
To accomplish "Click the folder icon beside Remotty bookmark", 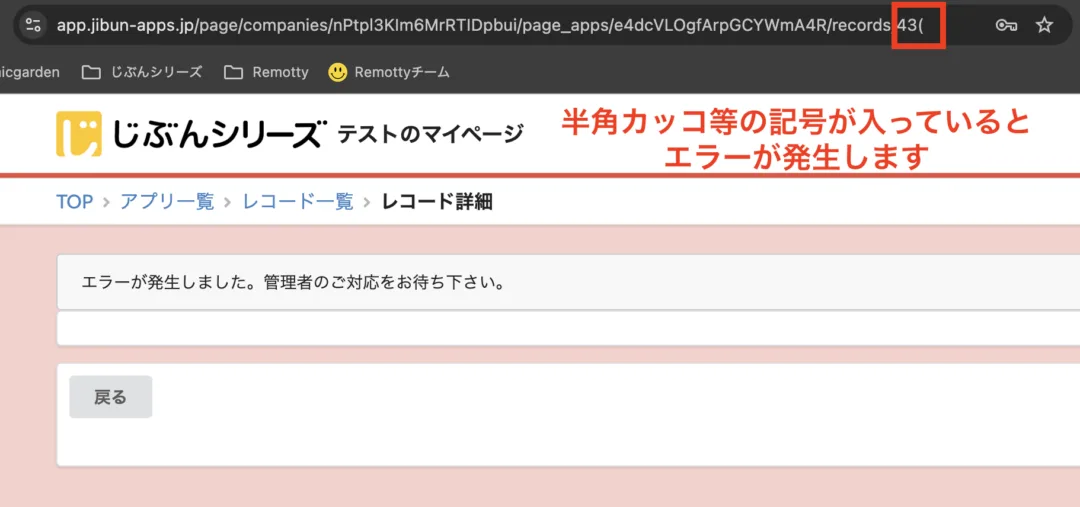I will (x=233, y=72).
